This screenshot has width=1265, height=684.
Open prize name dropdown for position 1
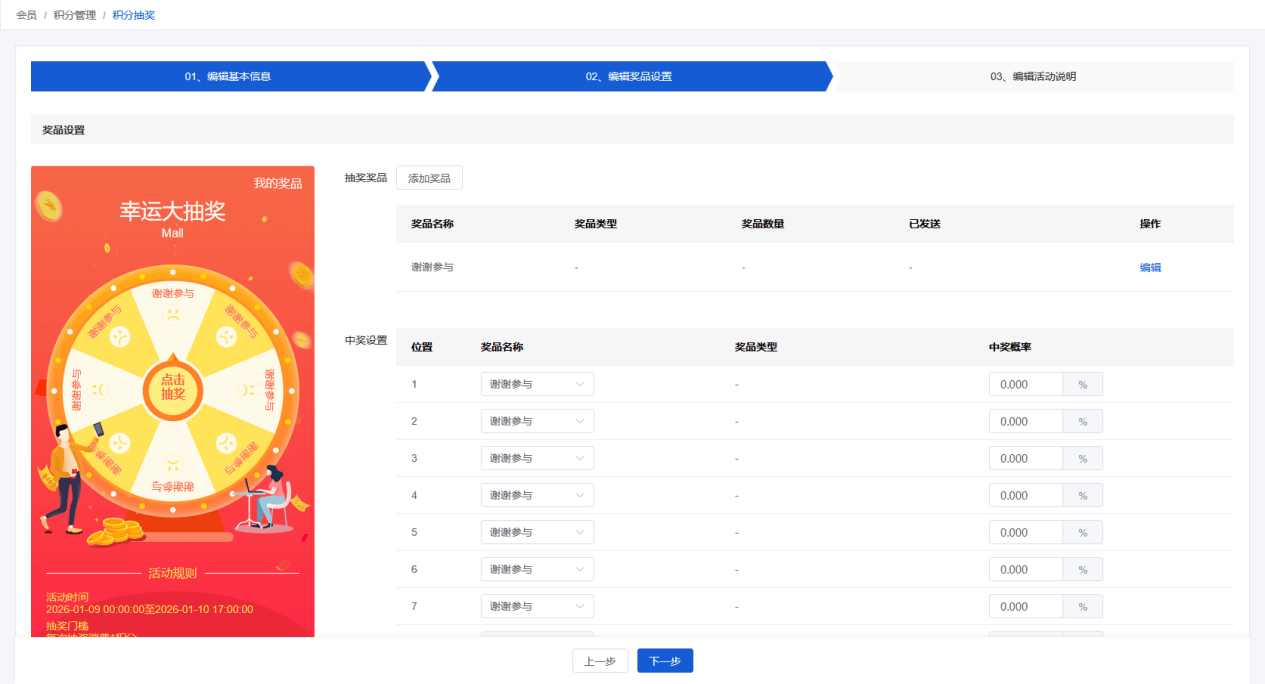[x=537, y=384]
